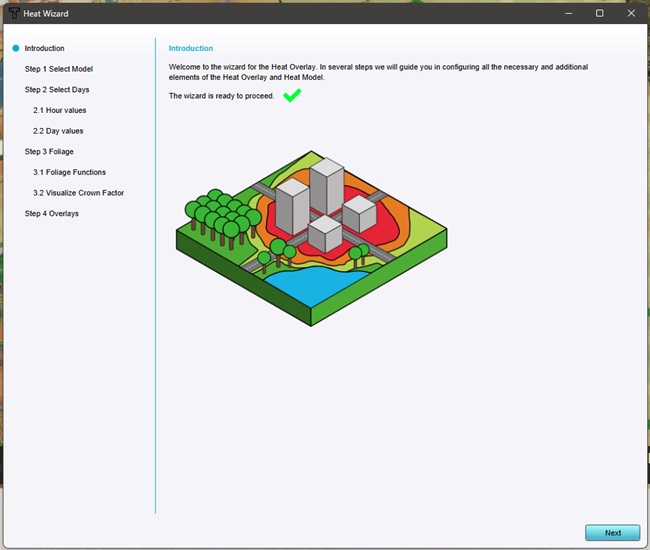Jump to 2.1 Hour values
The image size is (650, 550).
[x=59, y=110]
